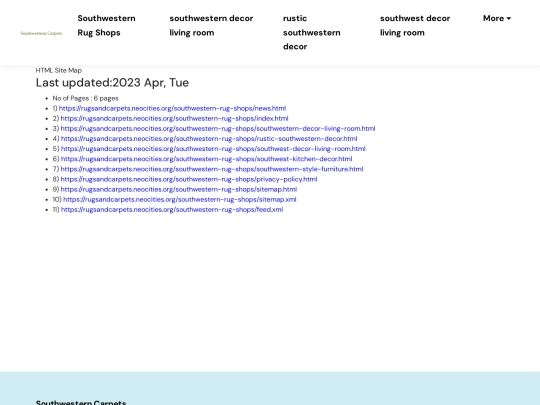
Task: Follow link to rustic-southwestern-decor.html
Action: (209, 138)
